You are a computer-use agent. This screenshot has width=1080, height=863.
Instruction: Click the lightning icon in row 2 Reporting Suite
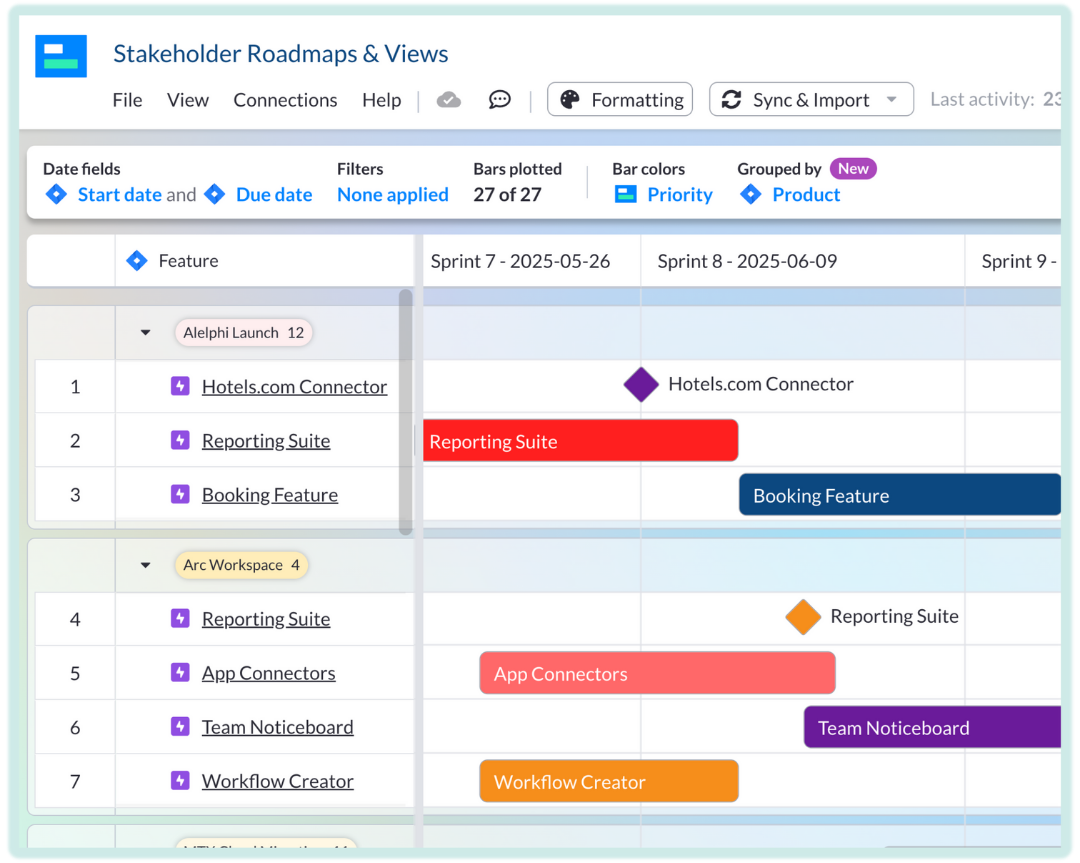point(180,439)
